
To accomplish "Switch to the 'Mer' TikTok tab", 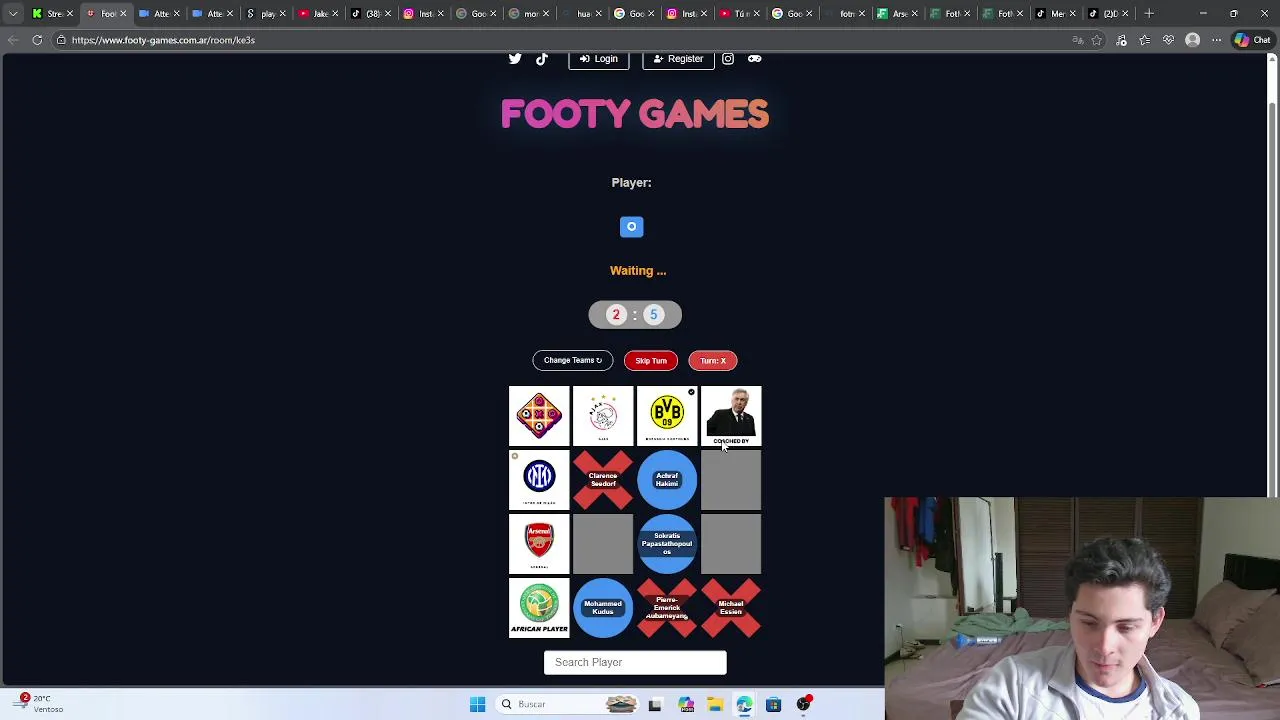I will (x=1057, y=13).
